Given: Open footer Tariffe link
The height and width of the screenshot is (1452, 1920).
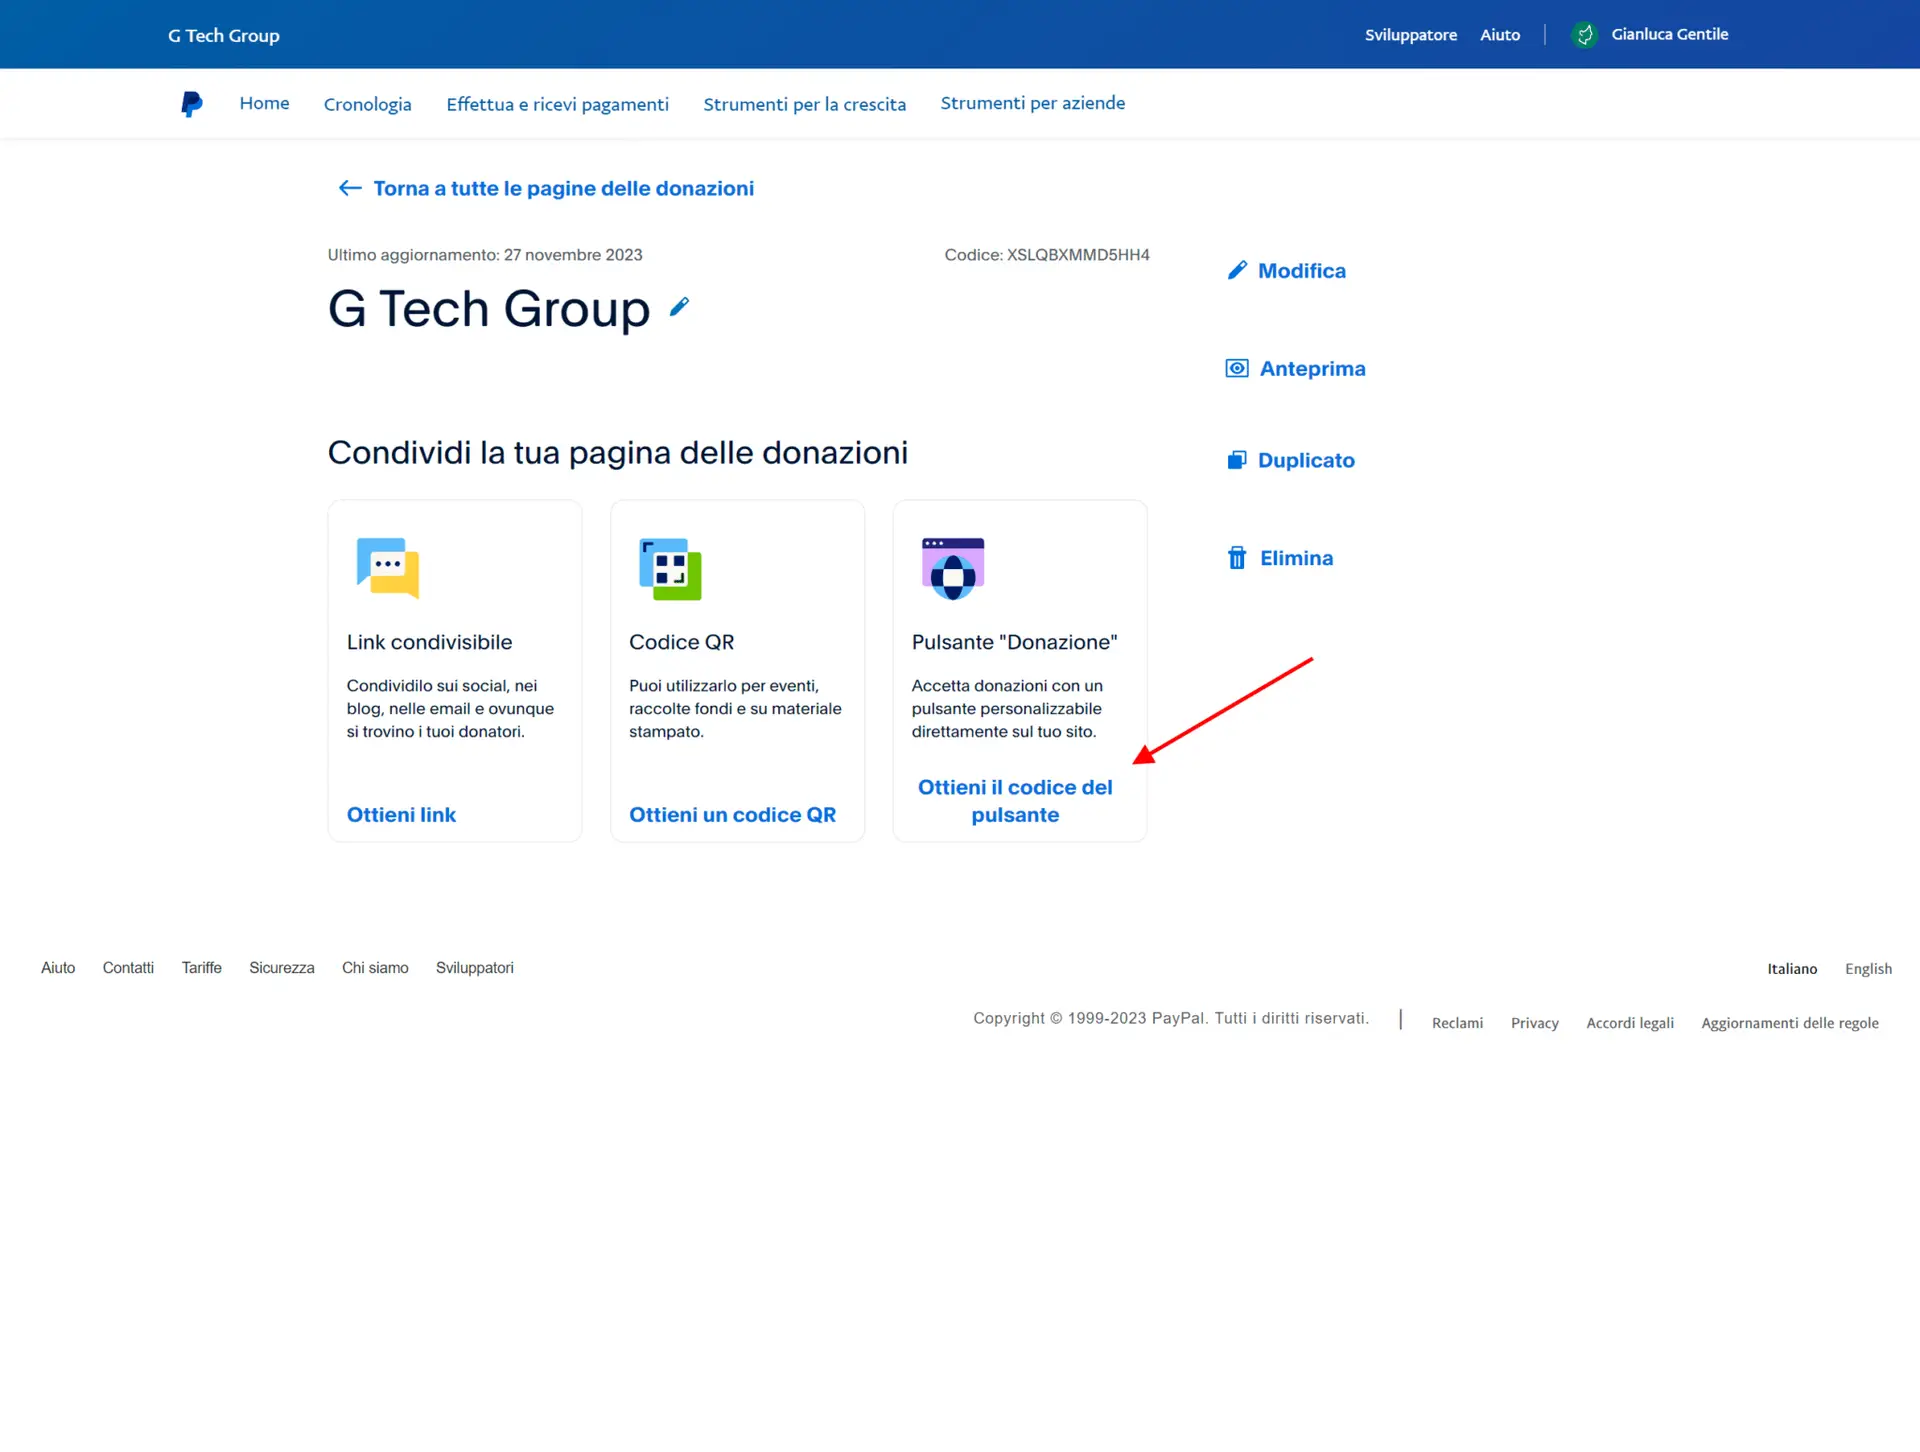Looking at the screenshot, I should pos(202,968).
